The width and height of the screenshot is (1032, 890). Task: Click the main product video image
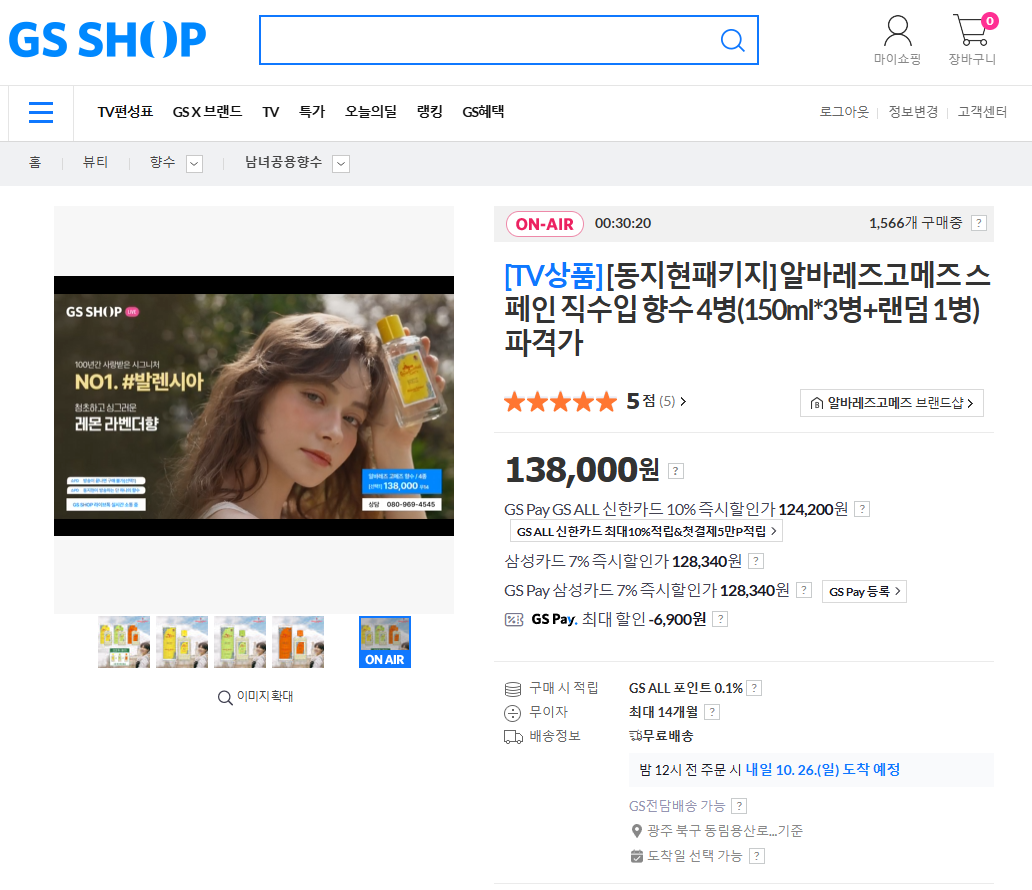click(x=254, y=406)
